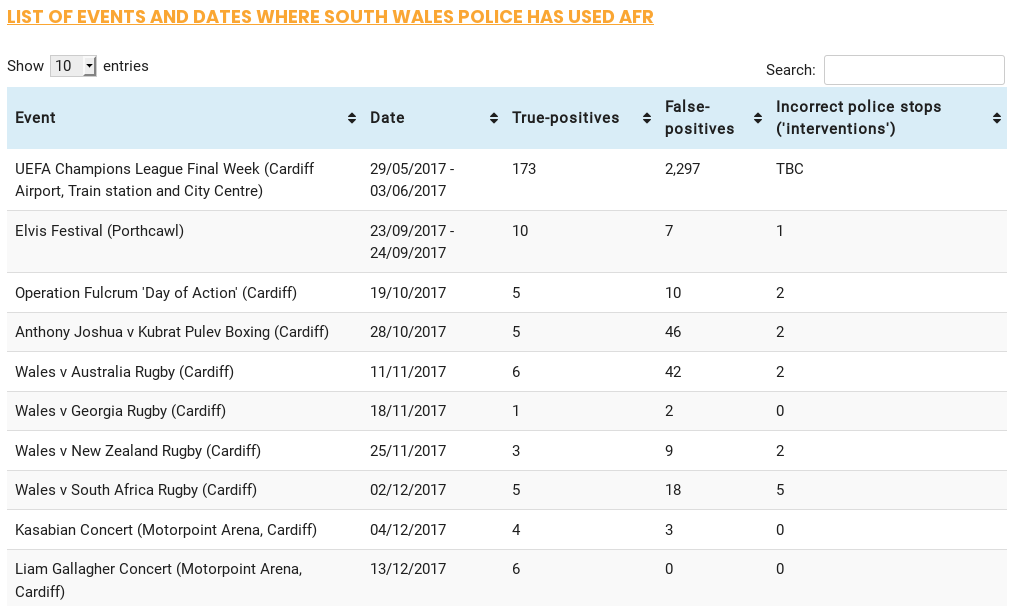
Task: Sort by the Event column arrows
Action: (352, 118)
